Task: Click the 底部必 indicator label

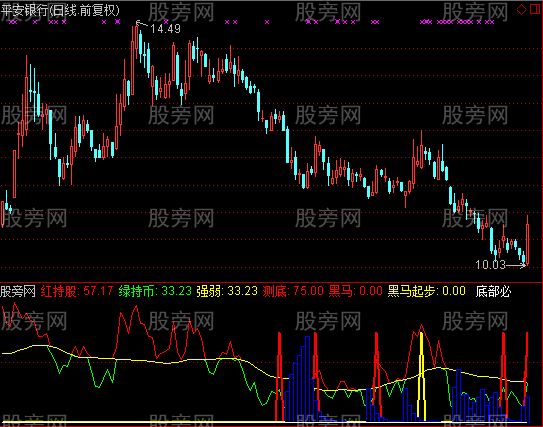Action: pos(493,291)
